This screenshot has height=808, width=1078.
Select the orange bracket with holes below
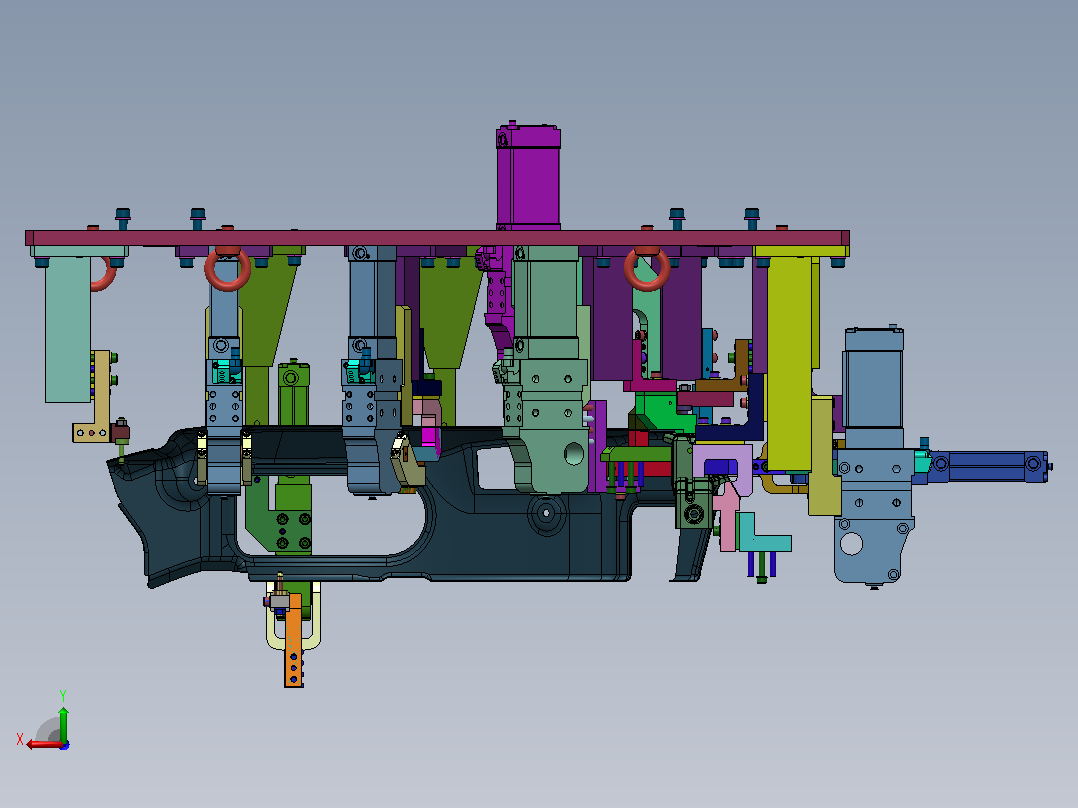coord(294,640)
